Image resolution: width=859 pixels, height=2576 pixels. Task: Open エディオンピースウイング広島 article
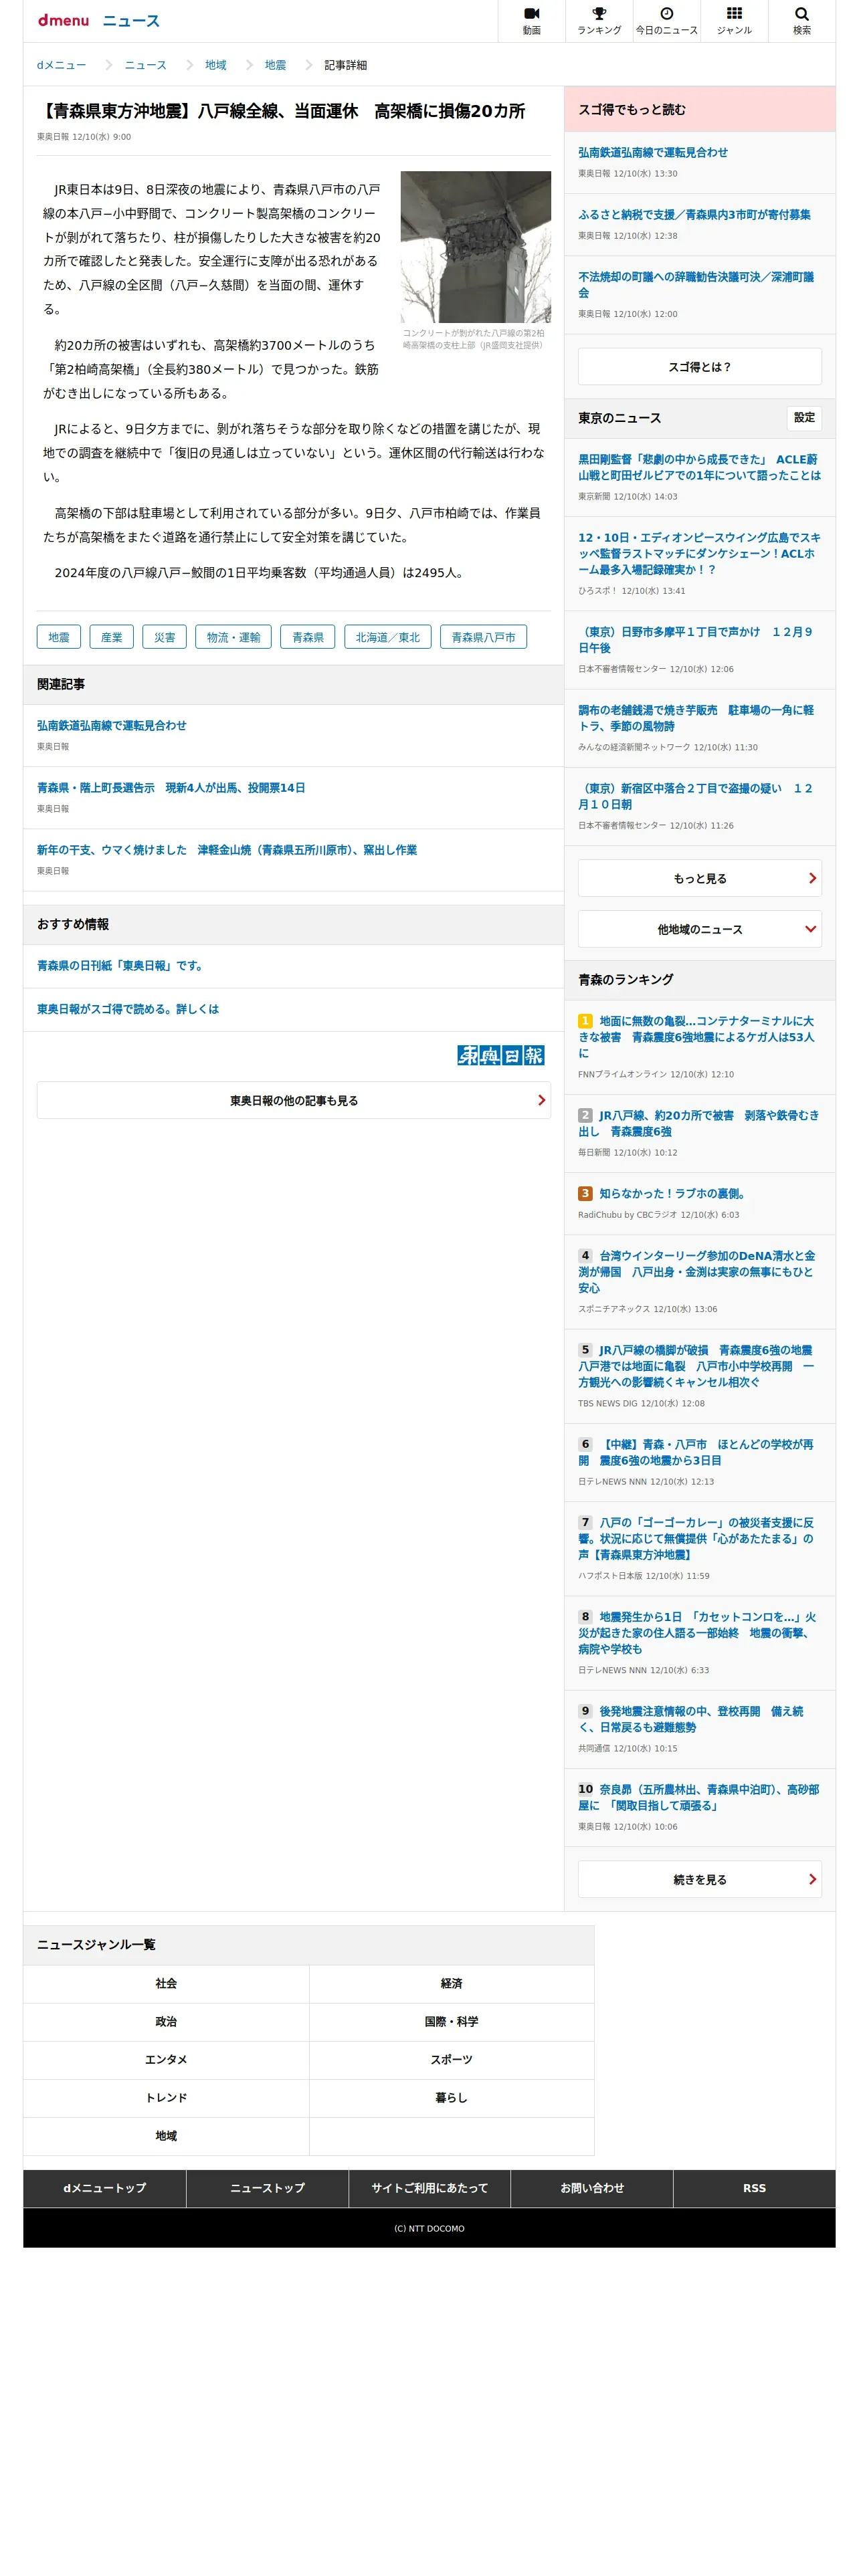point(699,553)
